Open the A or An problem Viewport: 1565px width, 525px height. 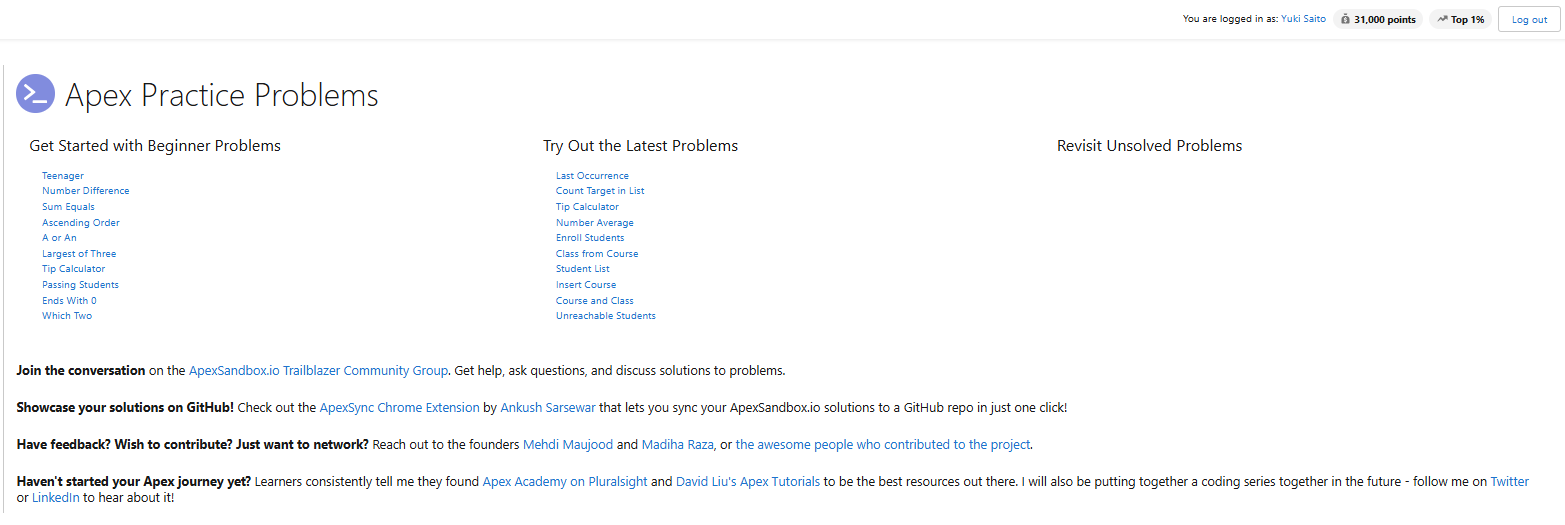(x=59, y=238)
